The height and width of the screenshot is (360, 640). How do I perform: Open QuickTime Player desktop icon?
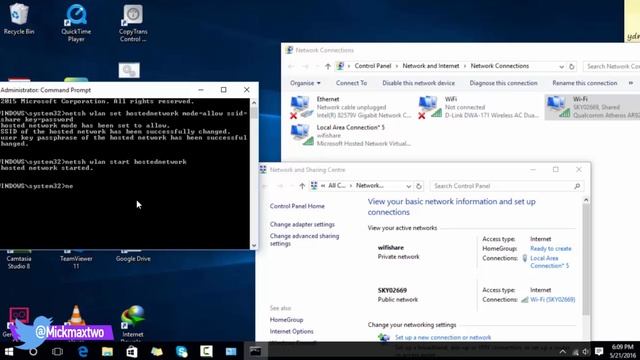76,22
